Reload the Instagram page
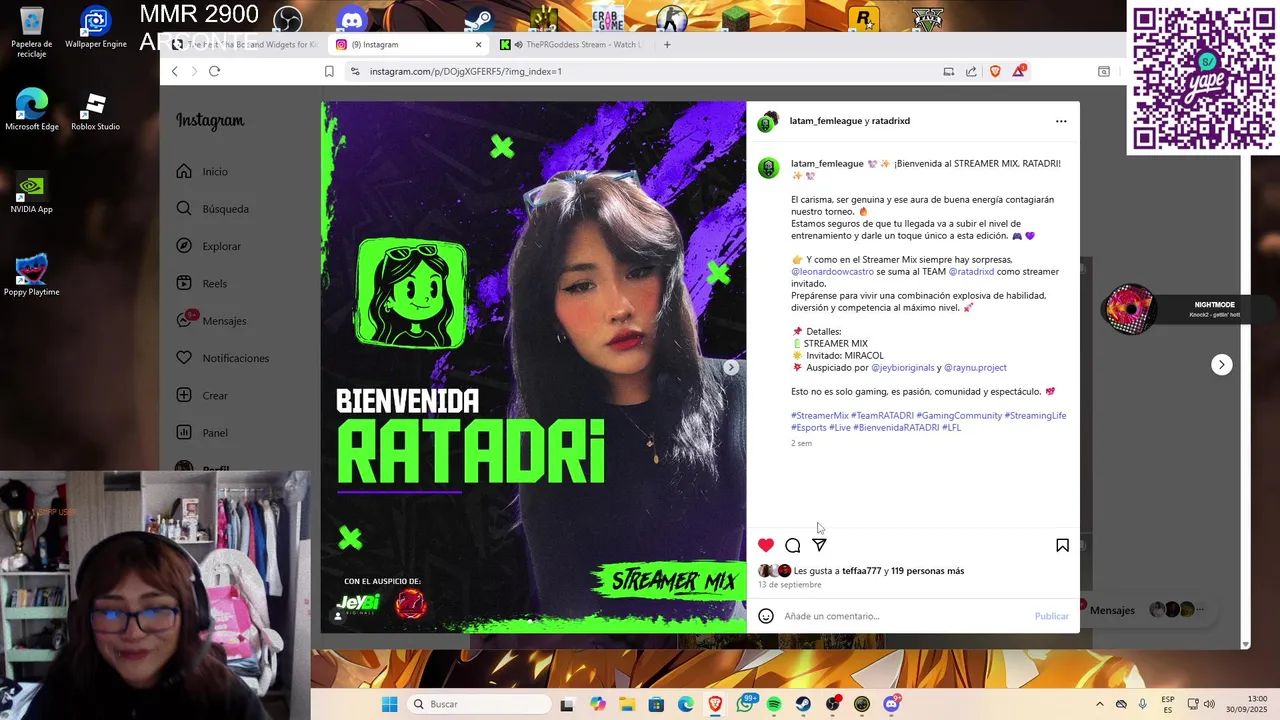The image size is (1280, 720). [x=214, y=71]
